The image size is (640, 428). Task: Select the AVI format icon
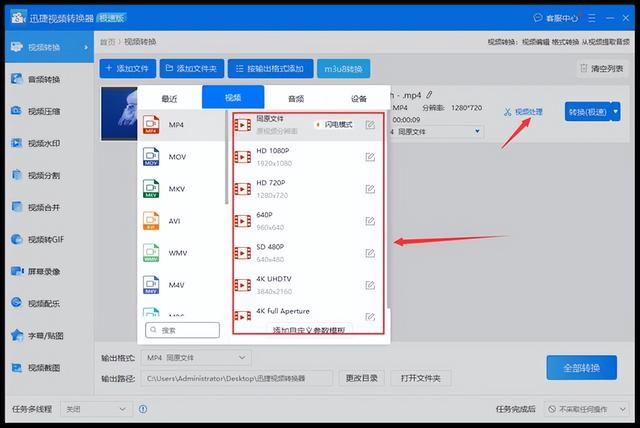click(151, 221)
